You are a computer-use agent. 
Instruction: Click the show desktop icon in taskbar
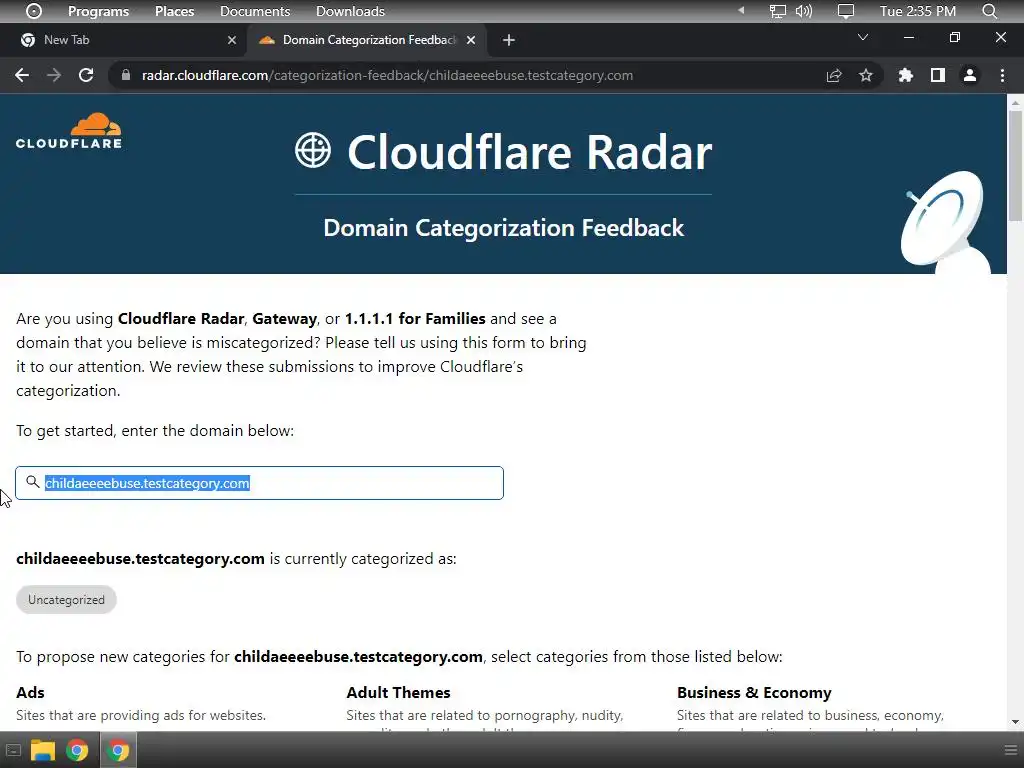point(13,750)
